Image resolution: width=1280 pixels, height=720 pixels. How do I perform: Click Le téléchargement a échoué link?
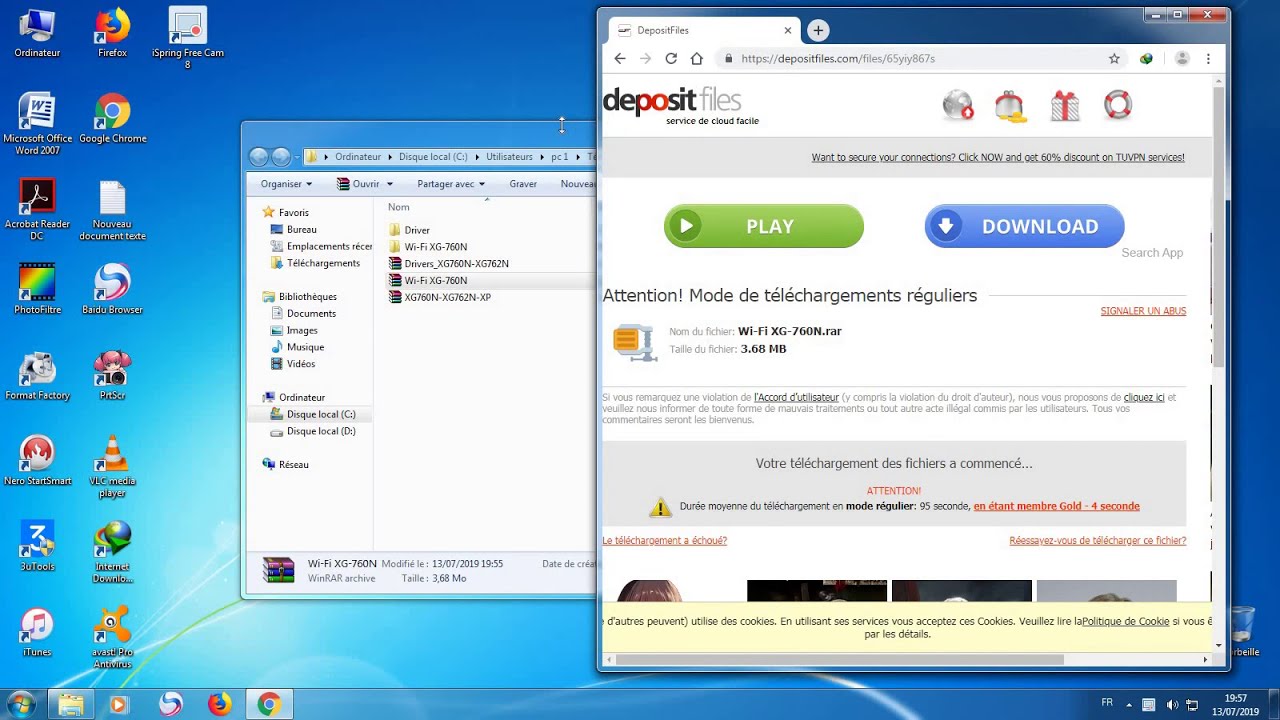pyautogui.click(x=664, y=540)
